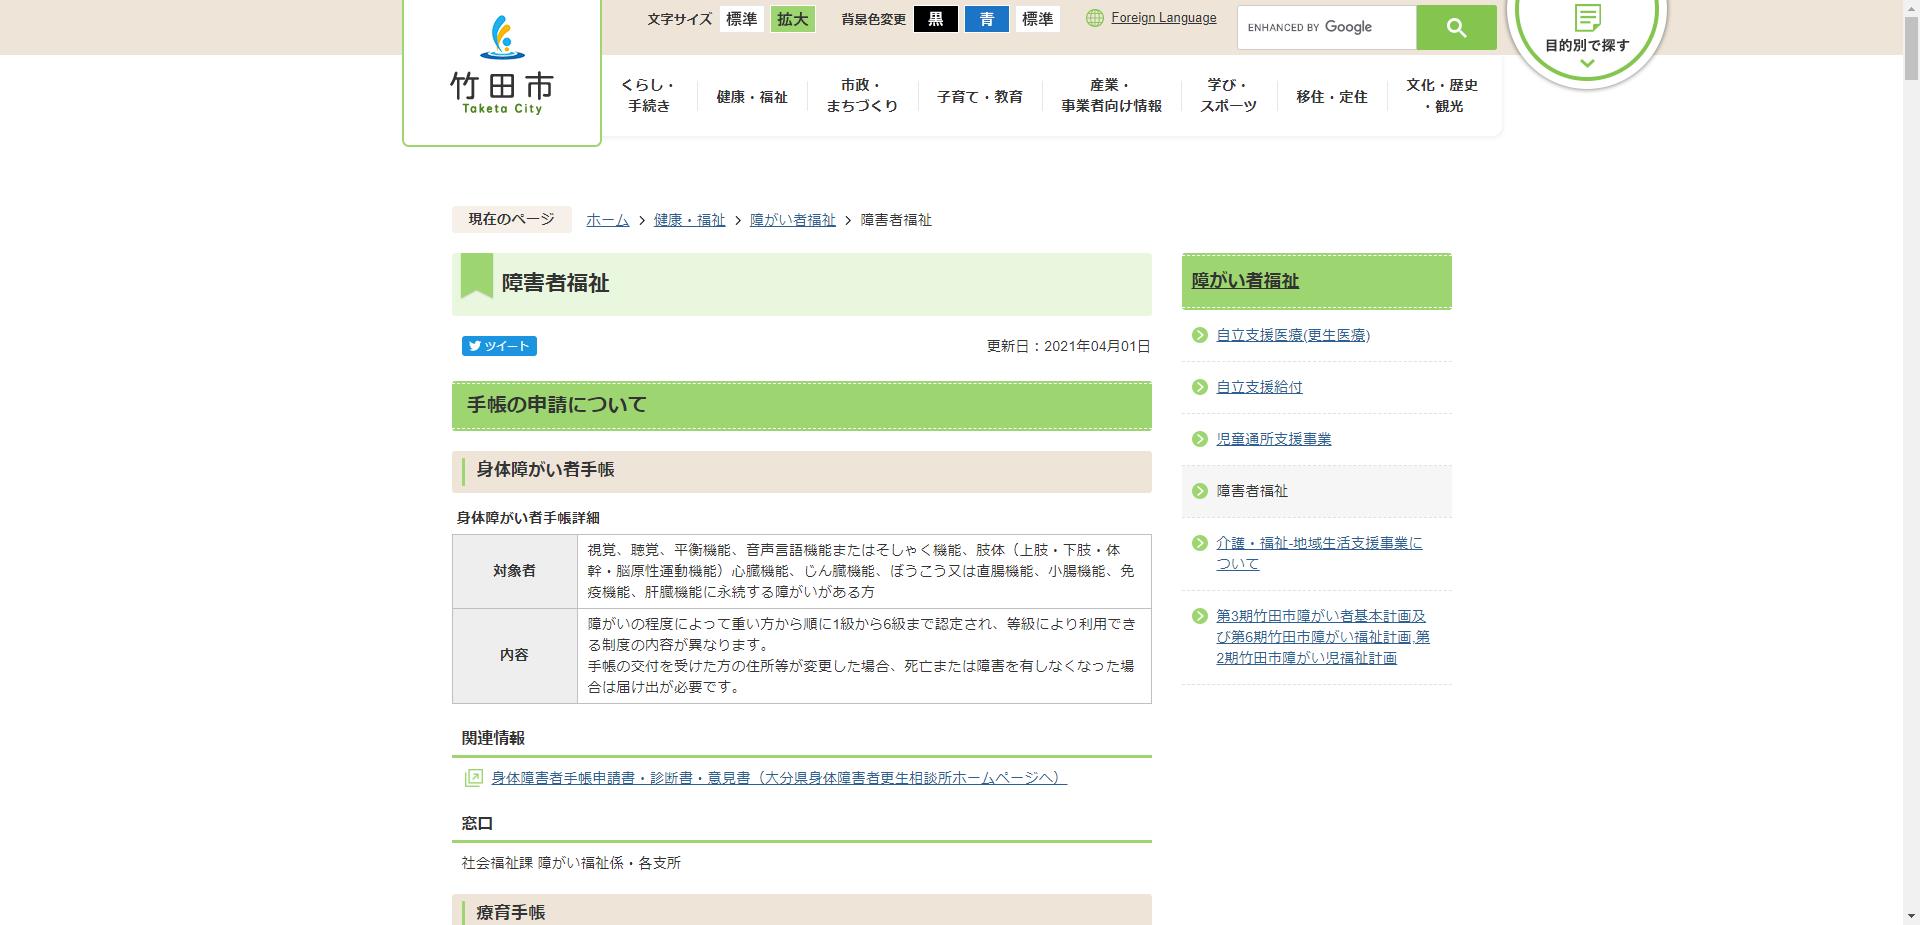Screen dimensions: 1920x925
Task: Click the arrow icon beside 自立支援給付
Action: pyautogui.click(x=1197, y=387)
